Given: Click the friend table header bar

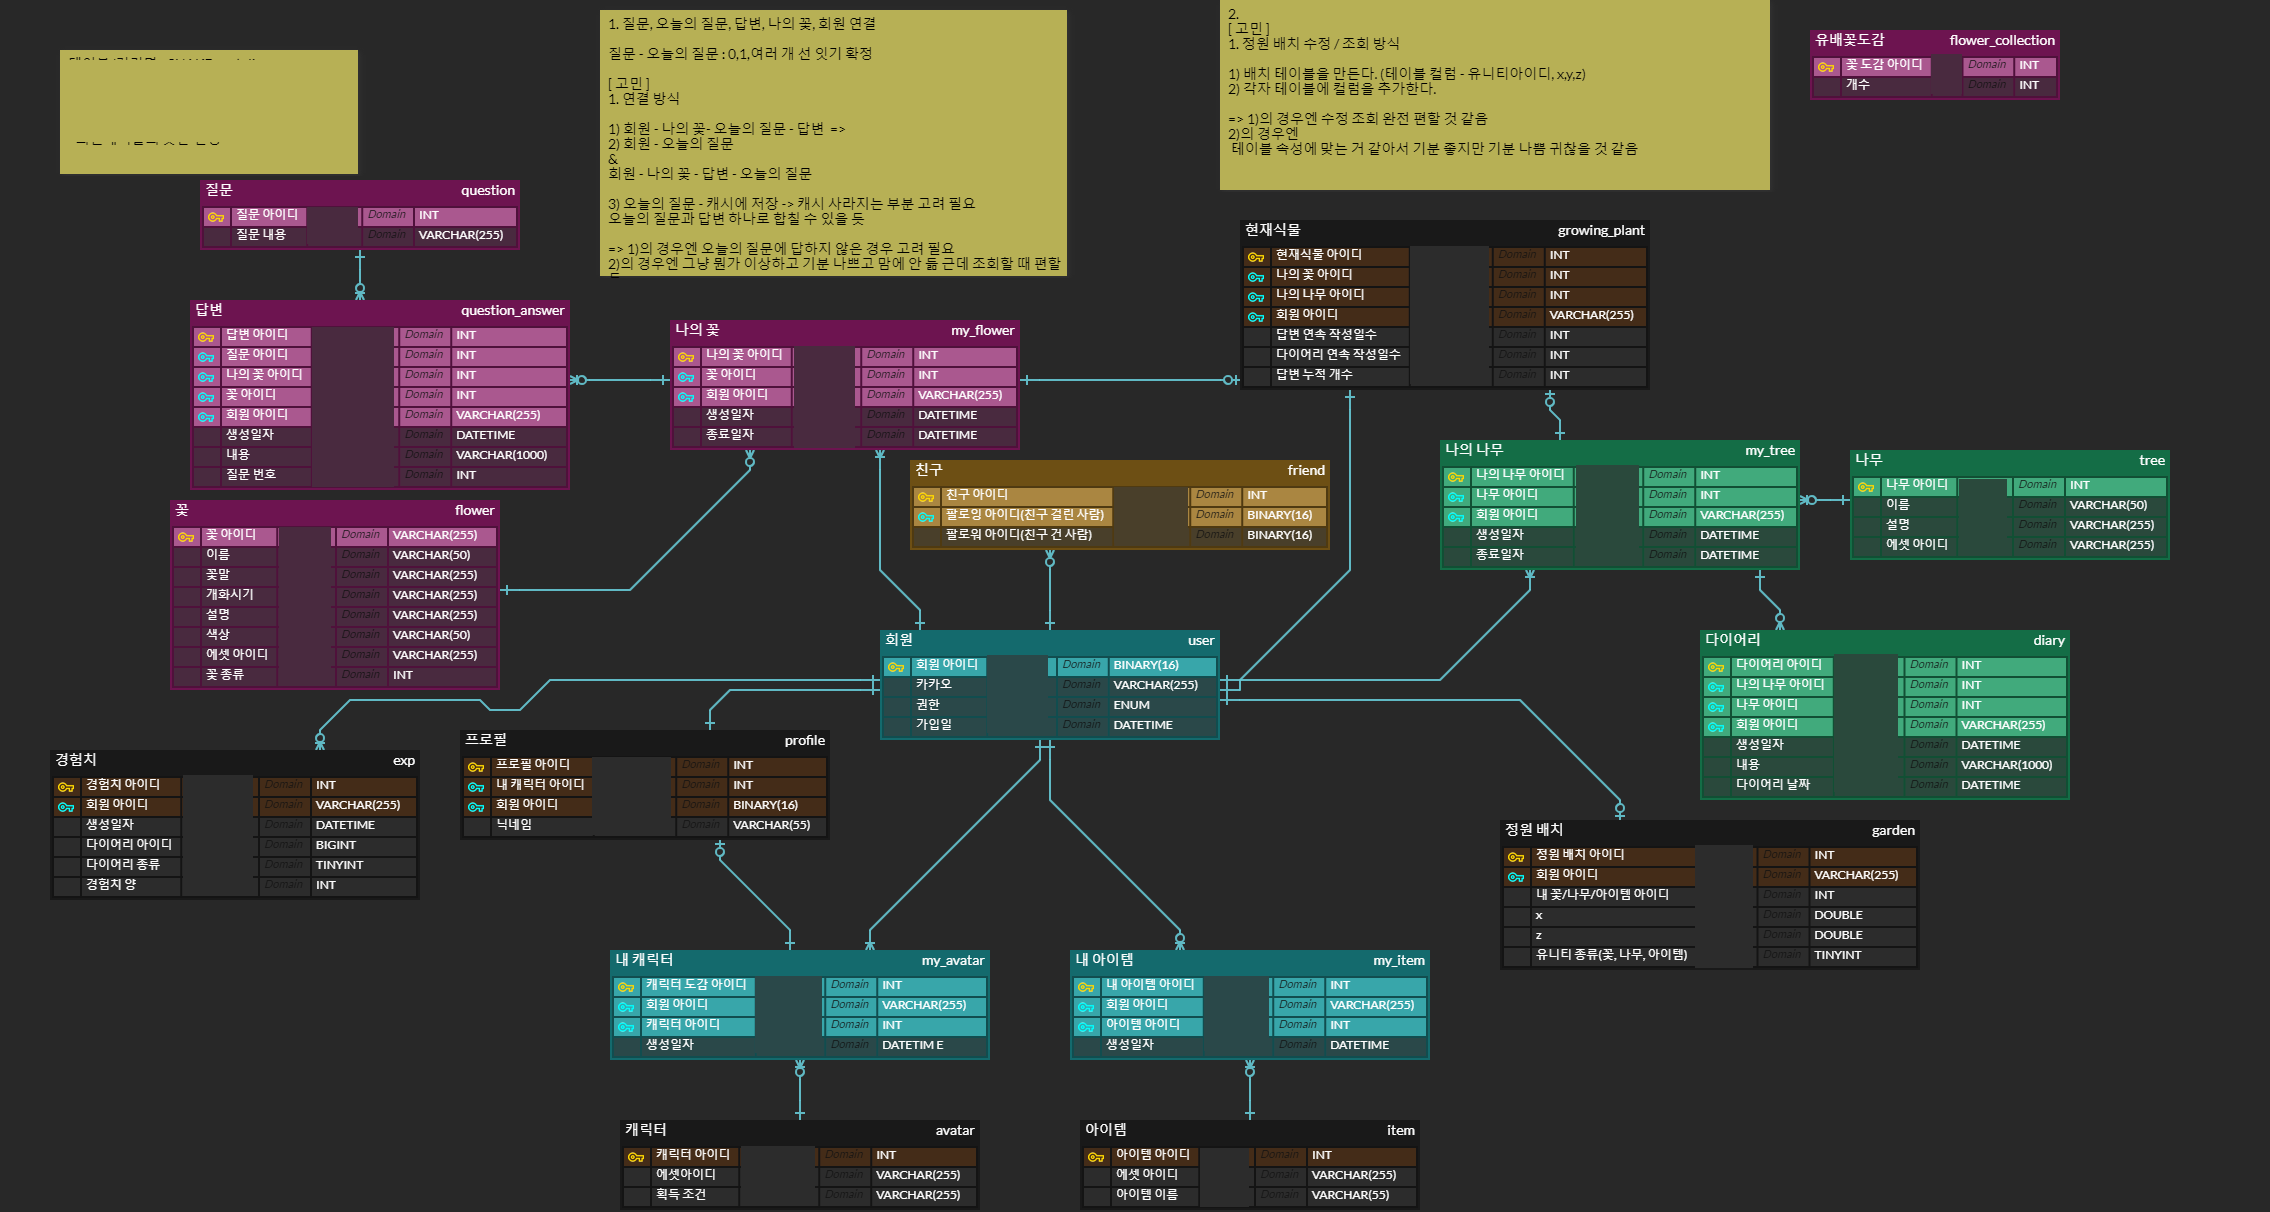Looking at the screenshot, I should tap(1119, 470).
